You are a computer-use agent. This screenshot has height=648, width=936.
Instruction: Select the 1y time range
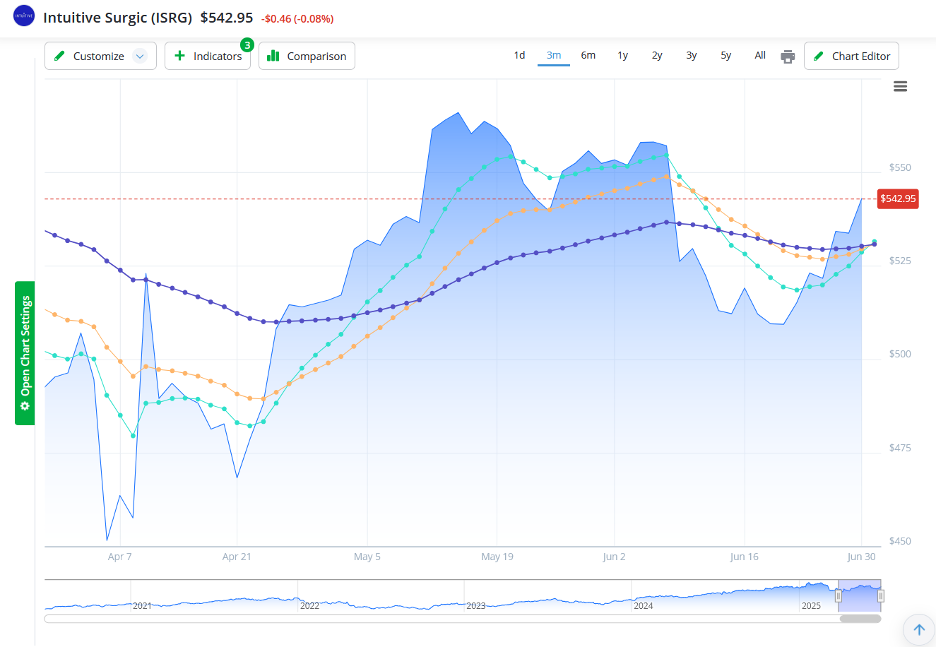(x=623, y=55)
